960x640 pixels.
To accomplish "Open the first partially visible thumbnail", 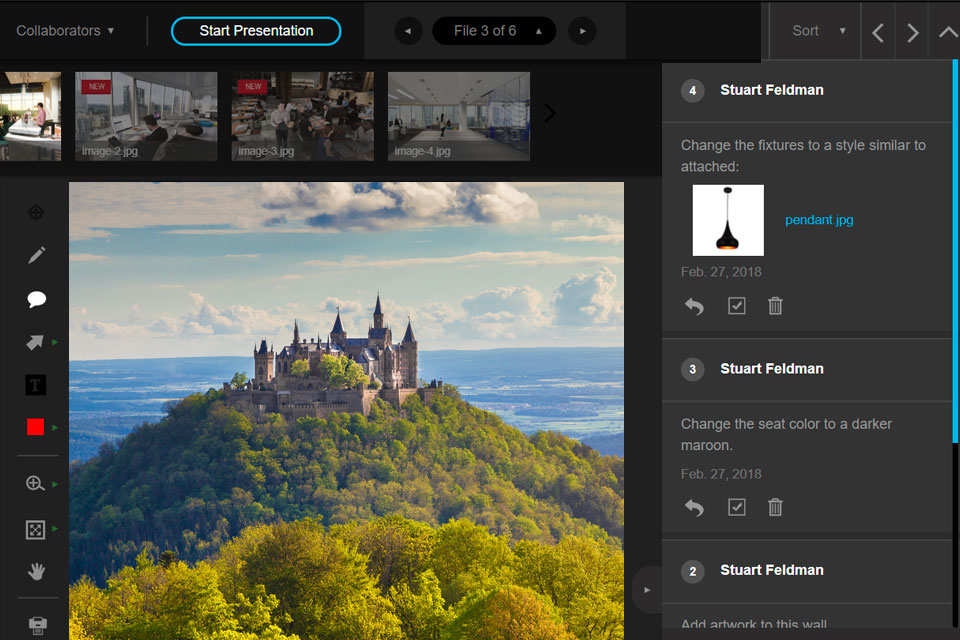I will pyautogui.click(x=30, y=116).
